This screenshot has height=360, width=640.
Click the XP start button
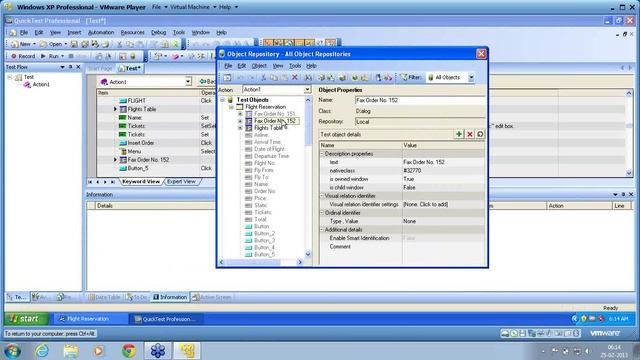26,319
